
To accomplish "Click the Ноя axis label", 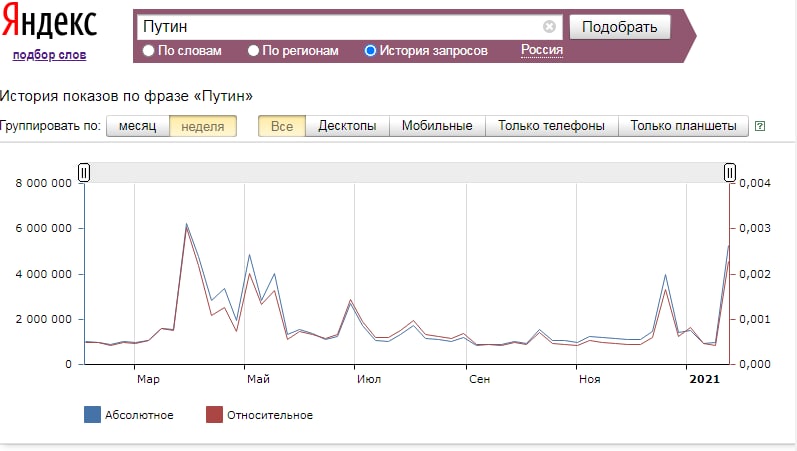I will (590, 379).
